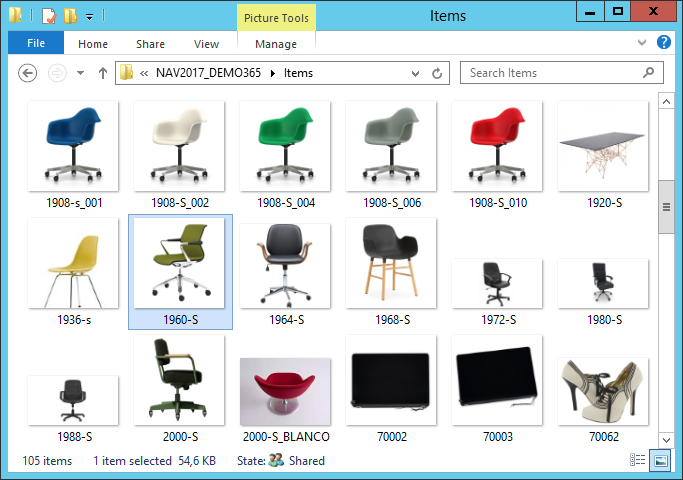This screenshot has width=683, height=480.
Task: Select the table thumbnail 1920-S
Action: 603,146
